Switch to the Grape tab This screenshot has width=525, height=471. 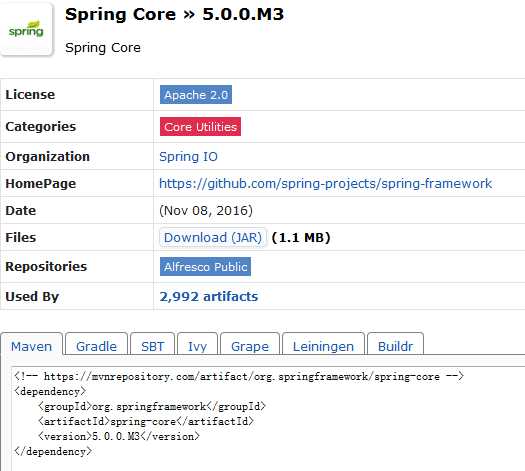(x=250, y=344)
